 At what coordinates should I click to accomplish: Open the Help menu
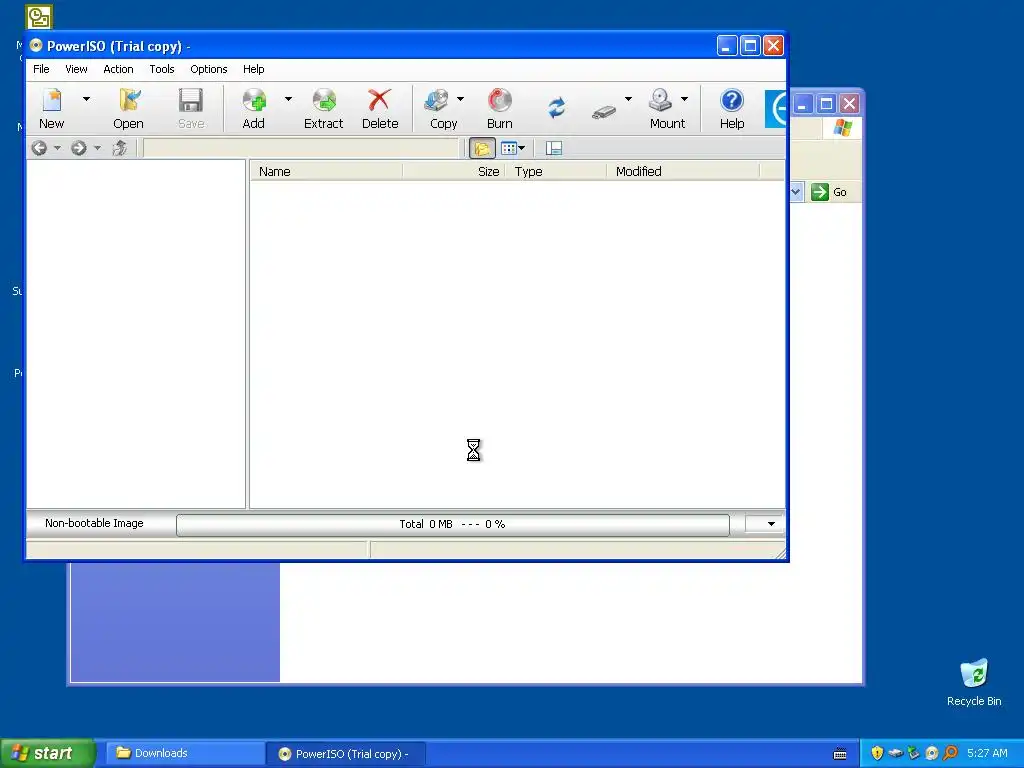tap(253, 69)
